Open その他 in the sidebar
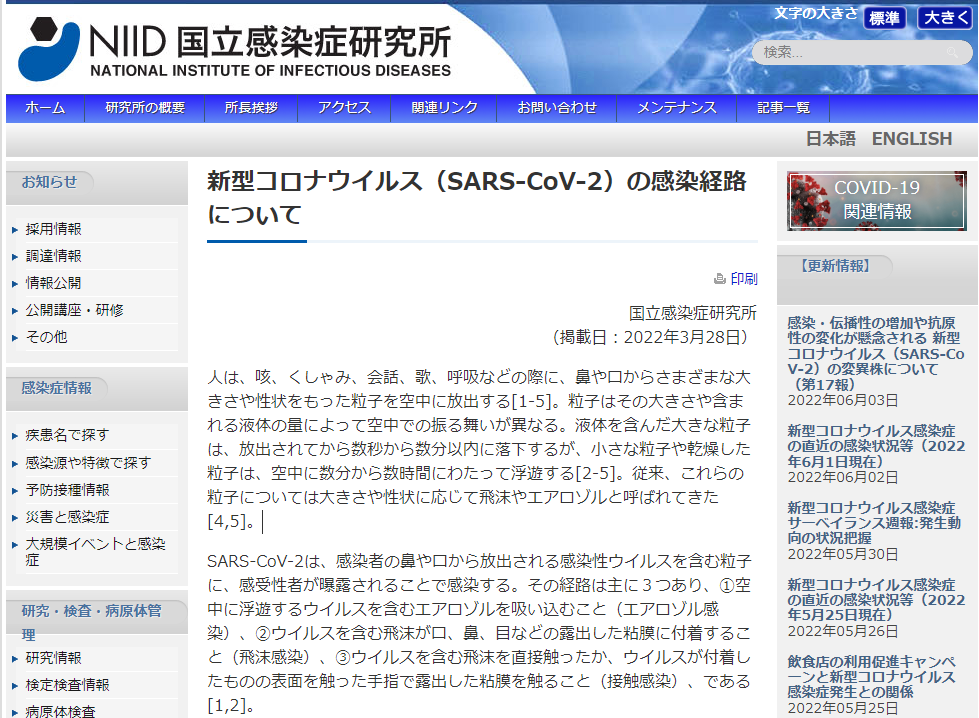This screenshot has height=718, width=979. 46,337
